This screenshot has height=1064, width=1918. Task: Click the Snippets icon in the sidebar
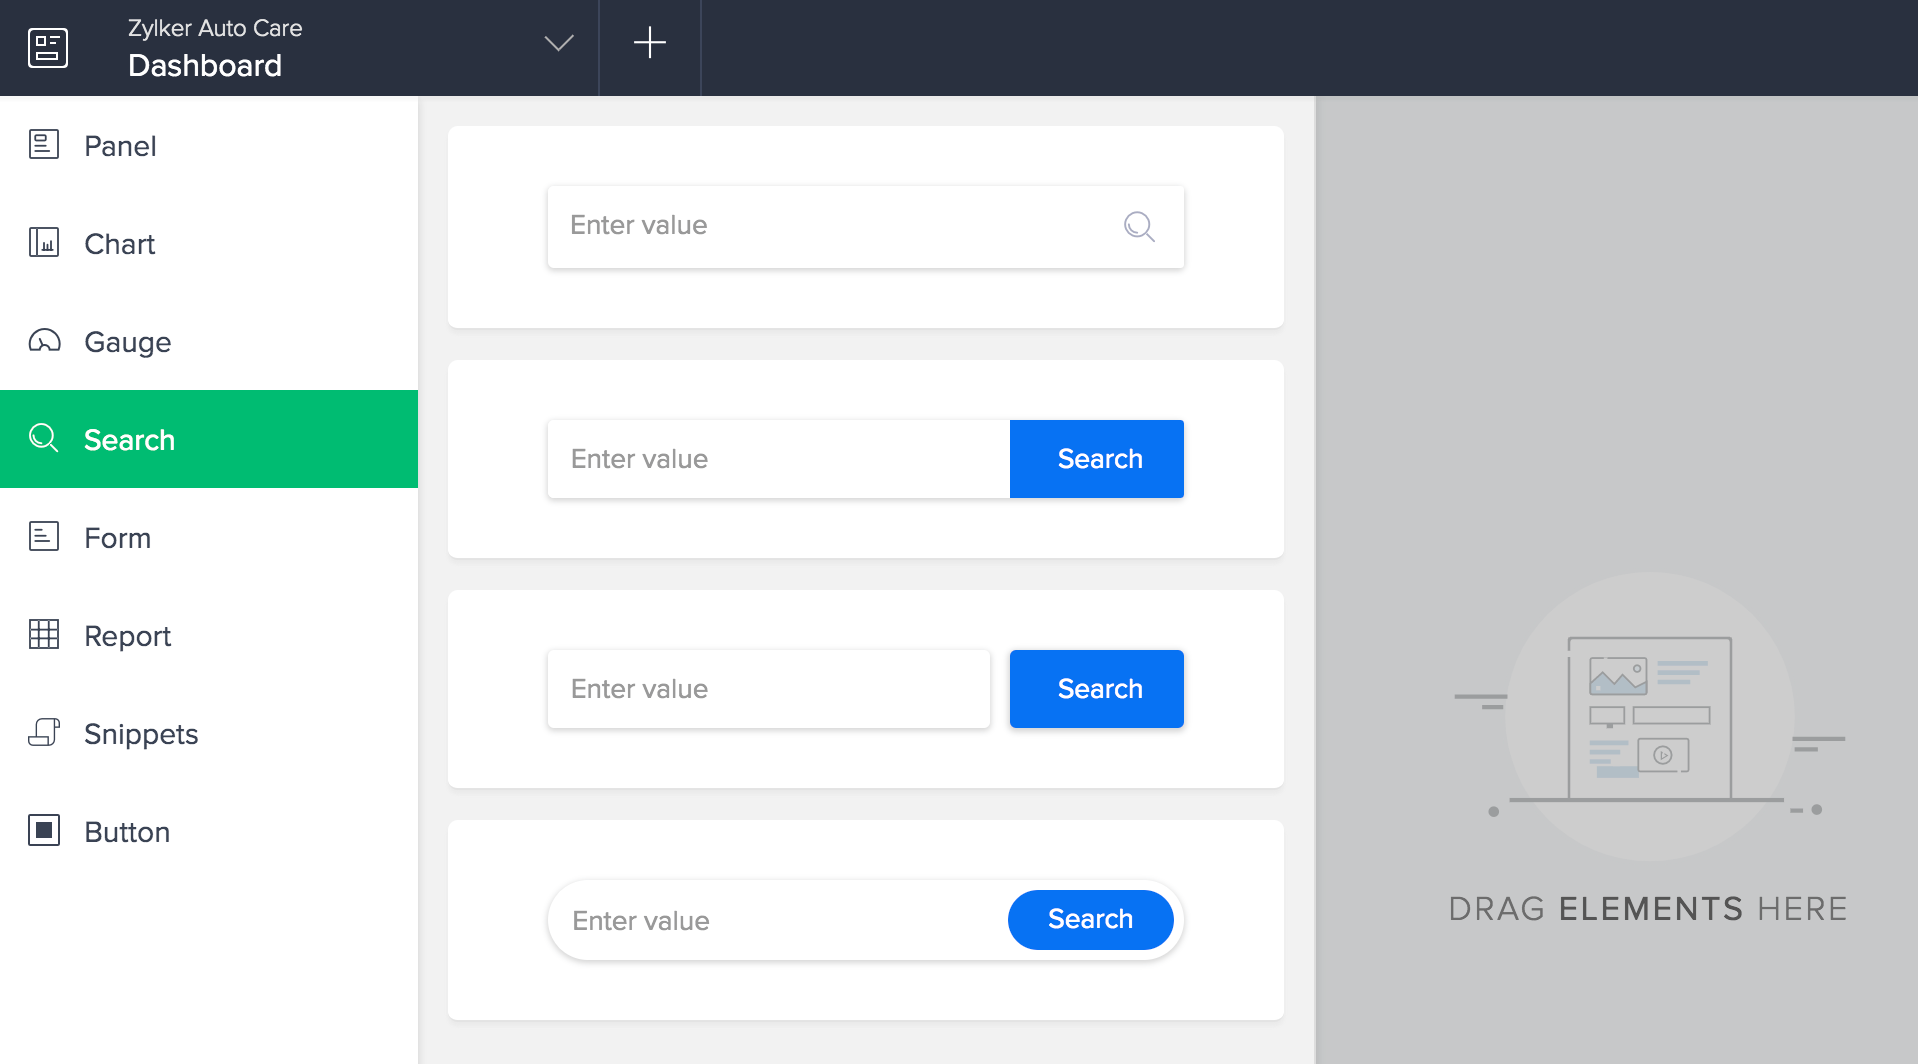pos(44,733)
